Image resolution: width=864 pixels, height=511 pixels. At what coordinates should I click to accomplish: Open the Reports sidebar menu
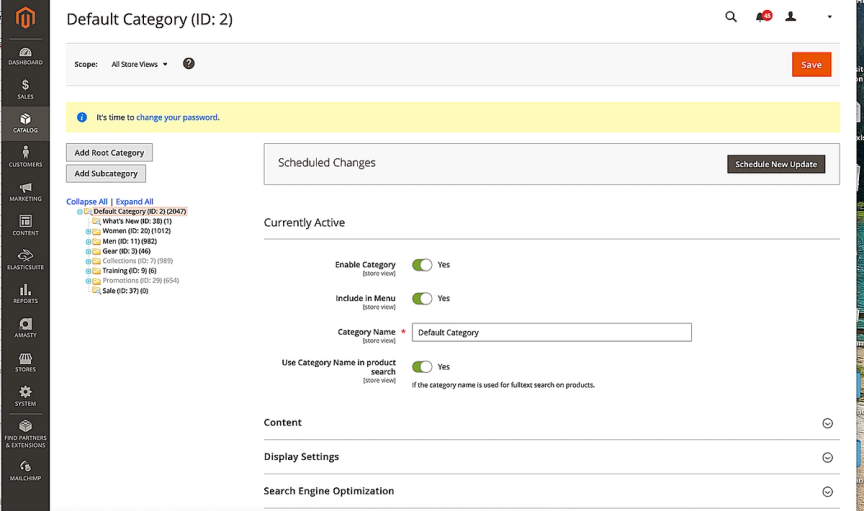25,294
